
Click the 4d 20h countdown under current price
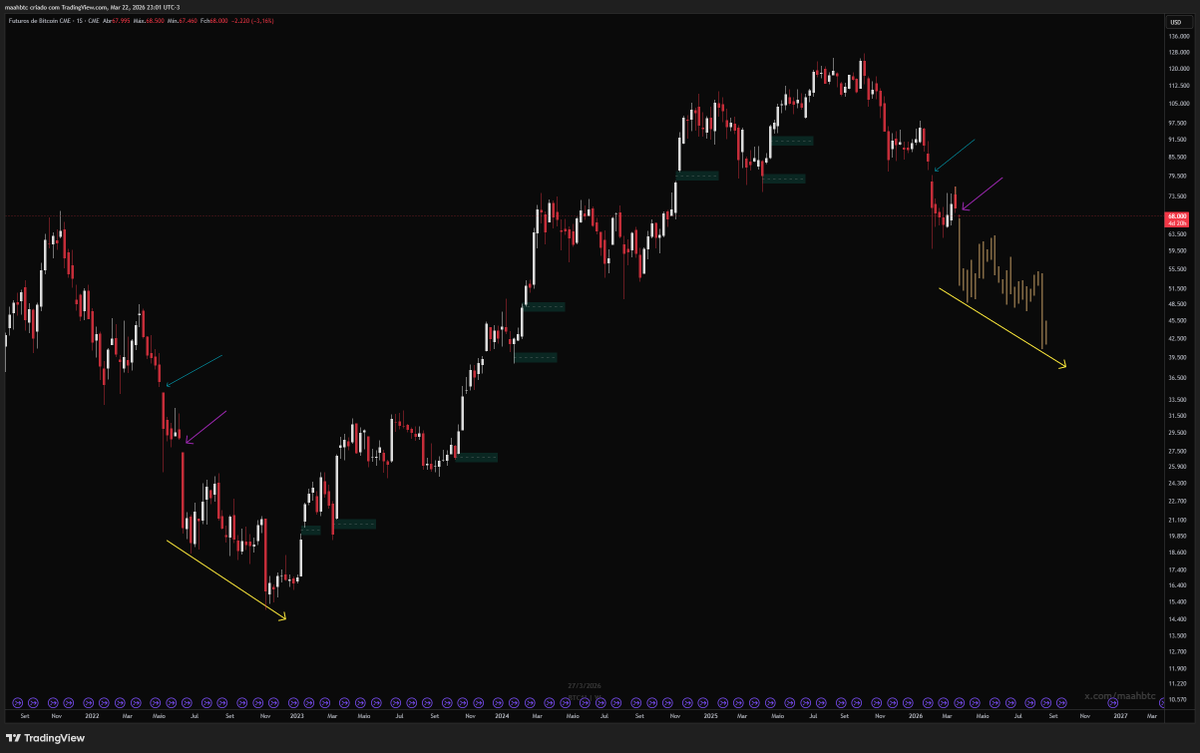coord(1177,224)
